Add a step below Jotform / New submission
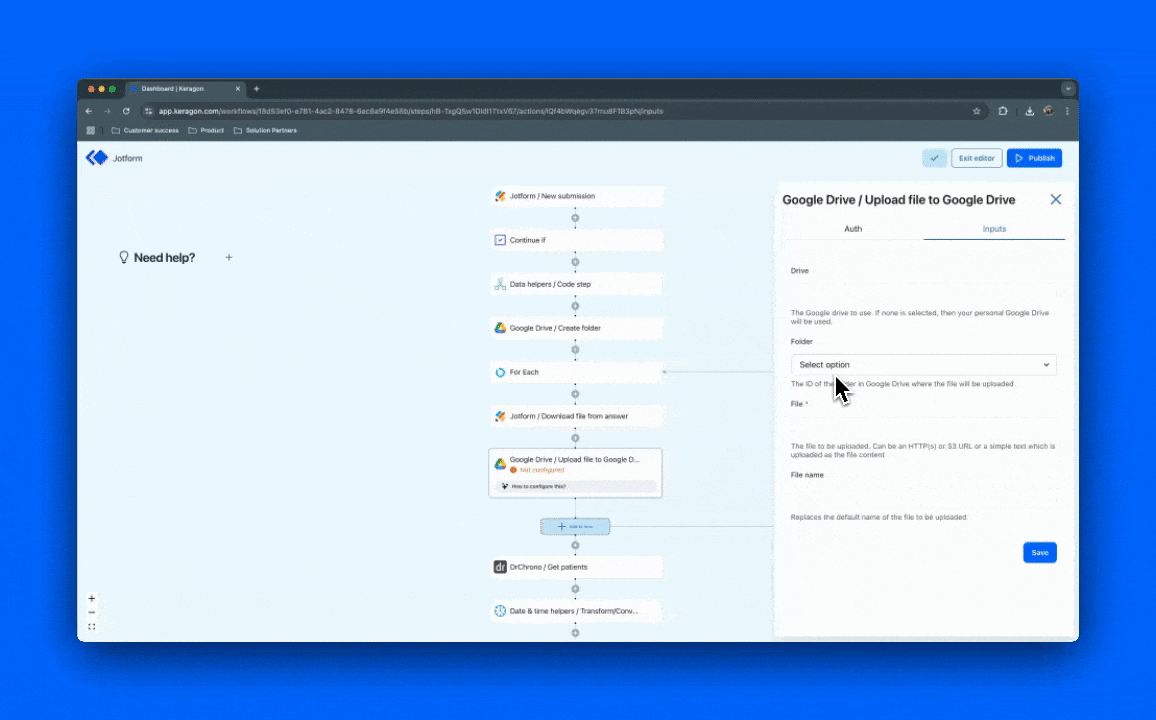 [575, 218]
